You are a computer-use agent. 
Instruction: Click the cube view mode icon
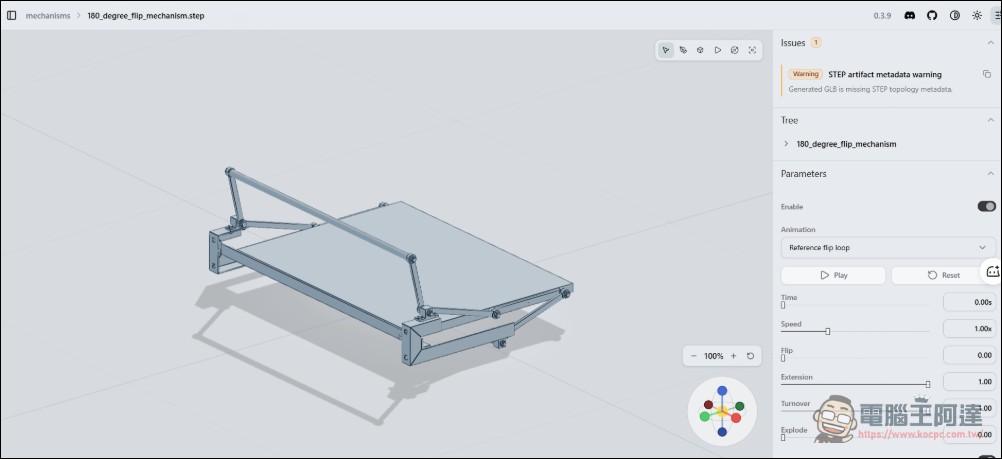tap(700, 50)
